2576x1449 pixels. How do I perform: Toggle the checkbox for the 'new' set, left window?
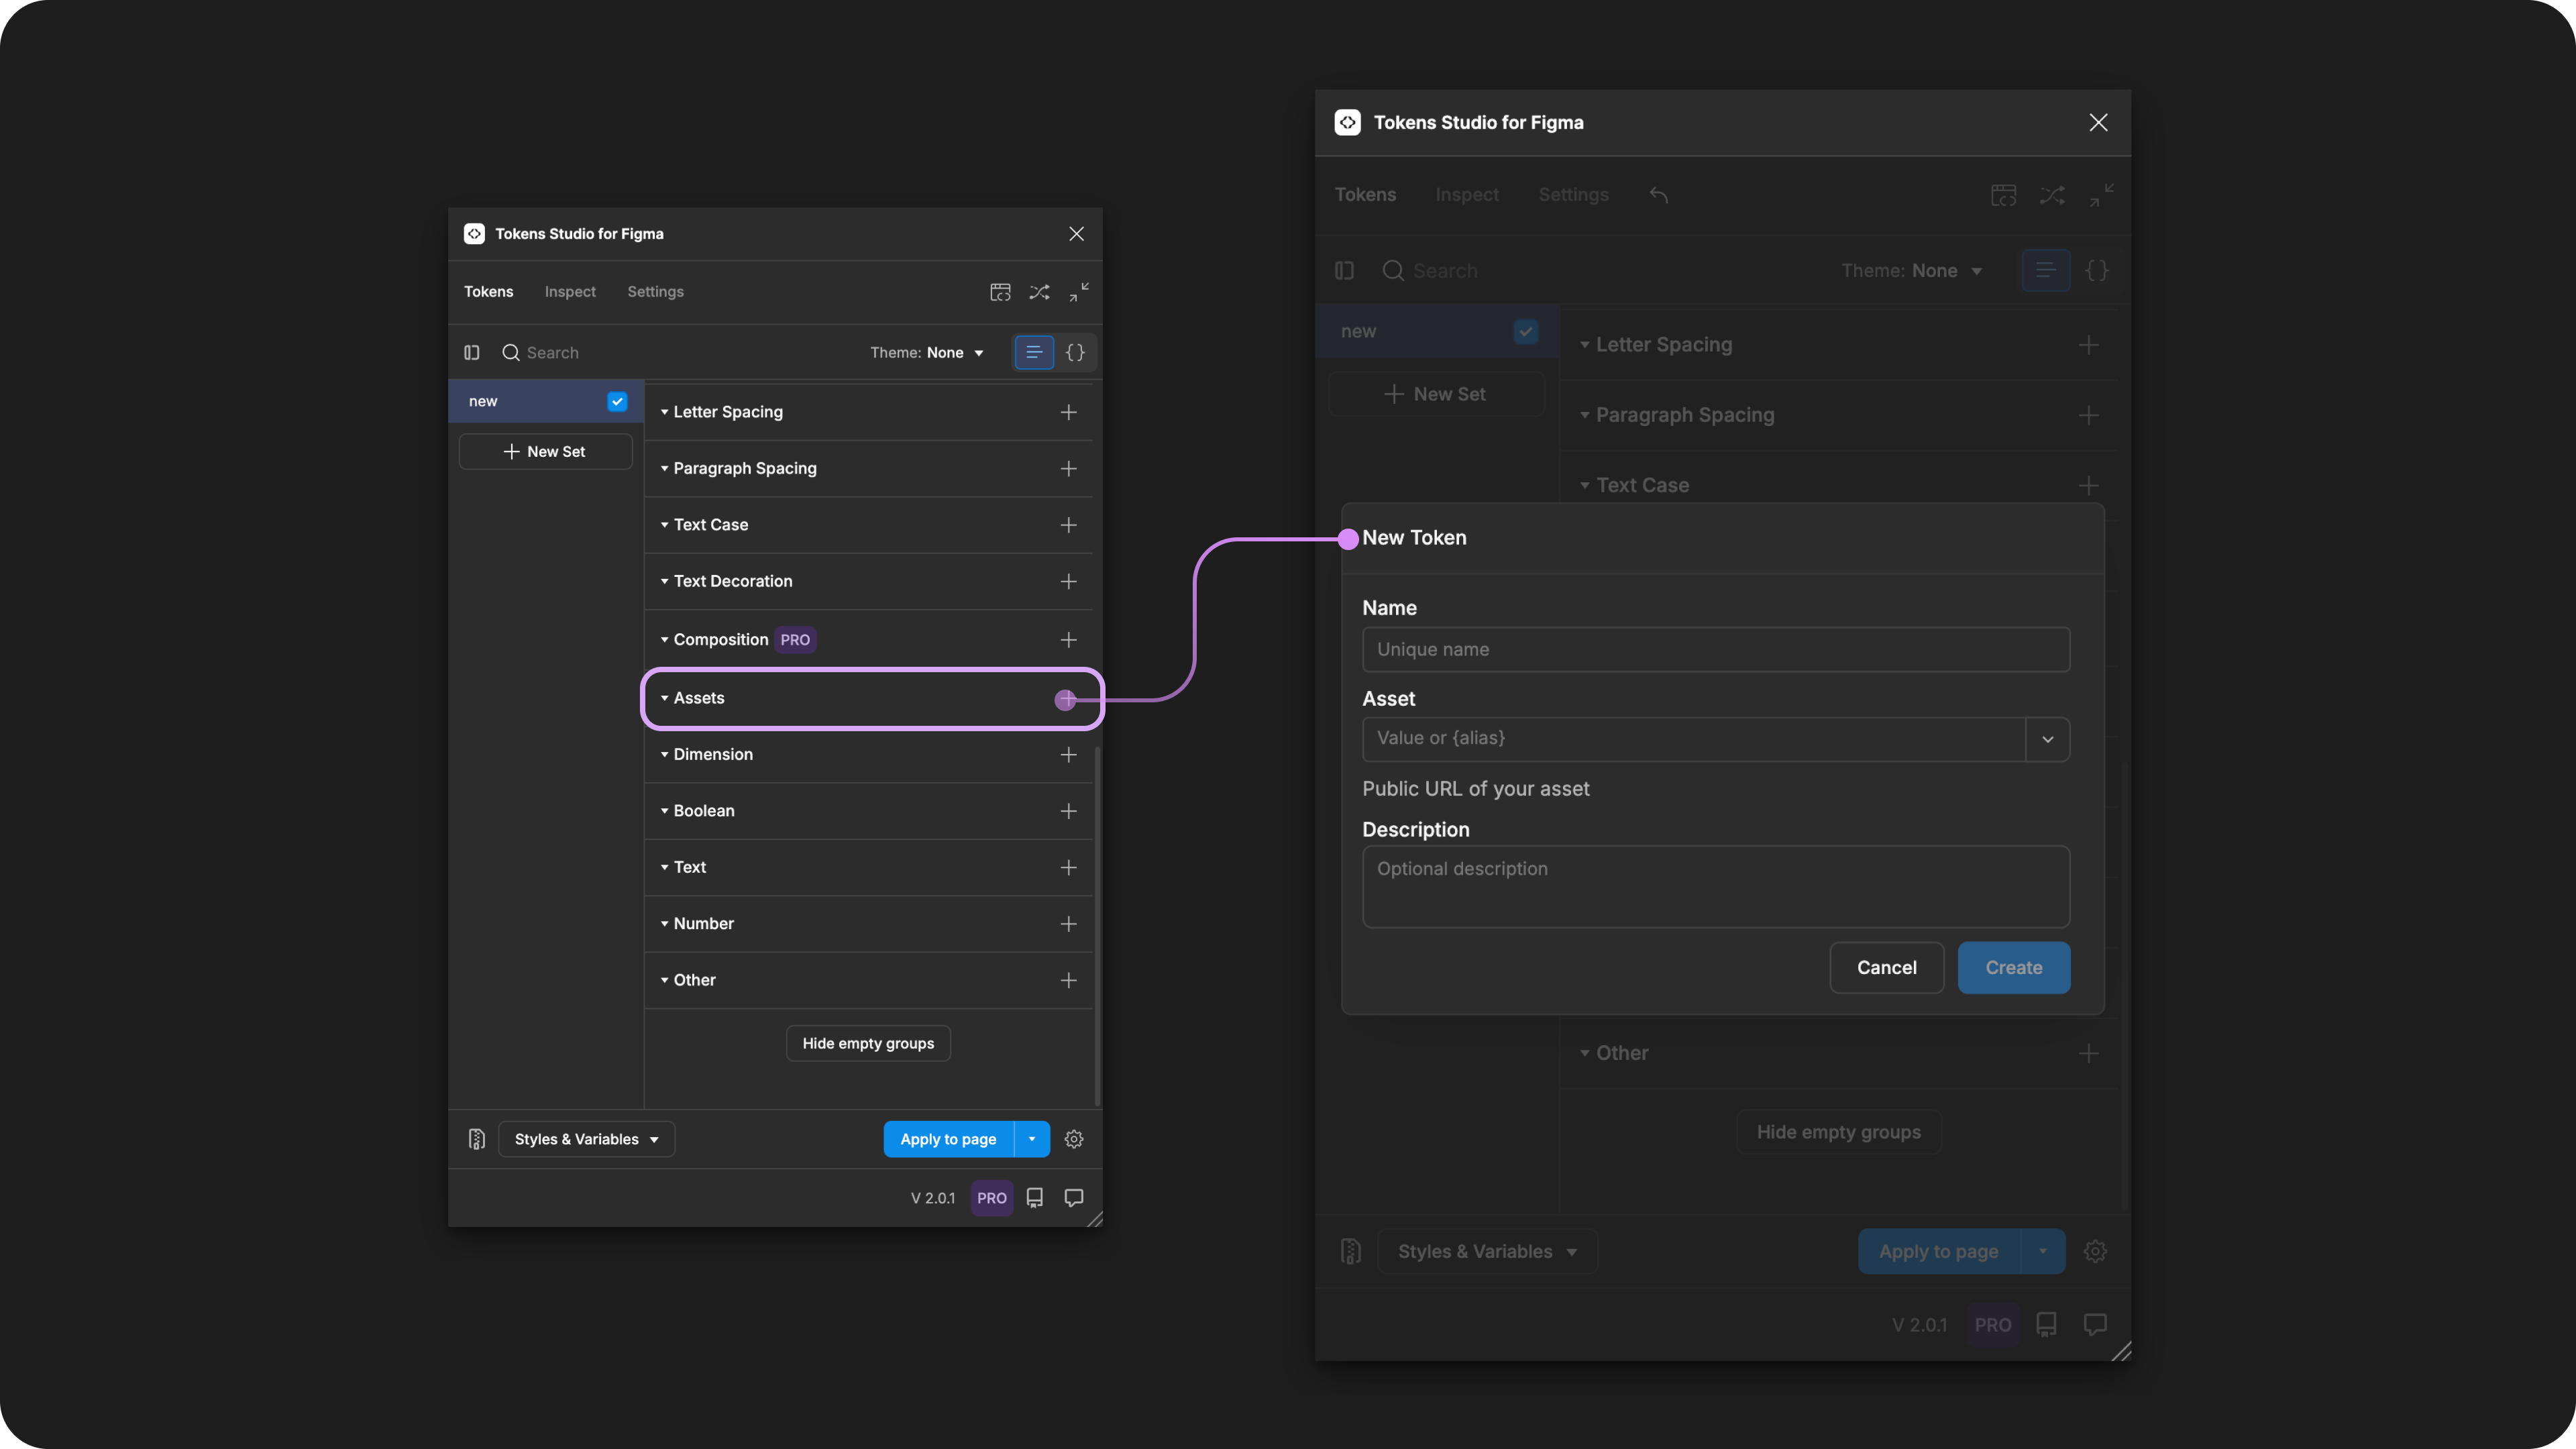617,401
